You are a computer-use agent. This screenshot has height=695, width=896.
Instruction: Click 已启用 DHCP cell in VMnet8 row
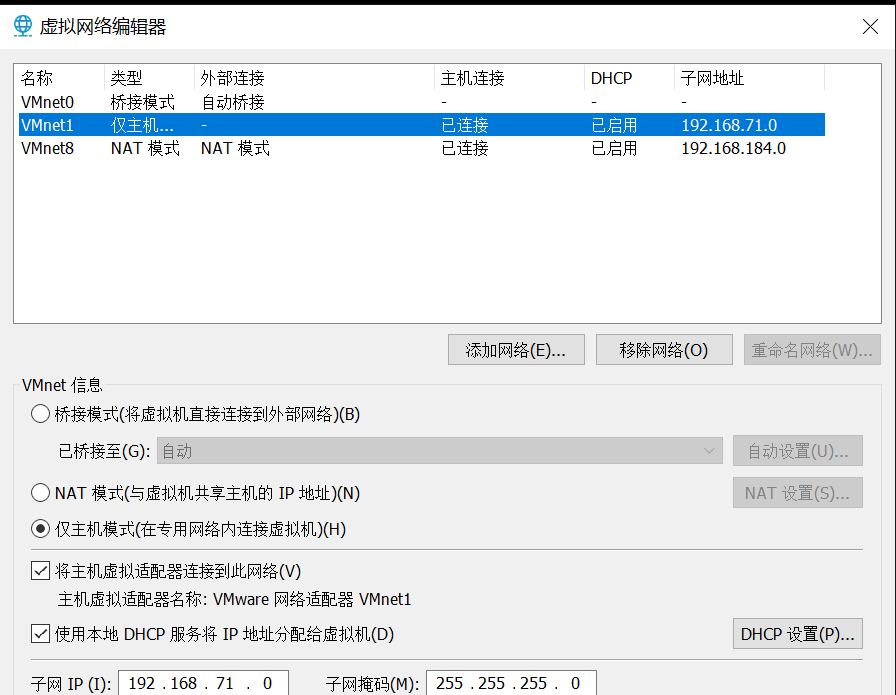click(x=614, y=149)
